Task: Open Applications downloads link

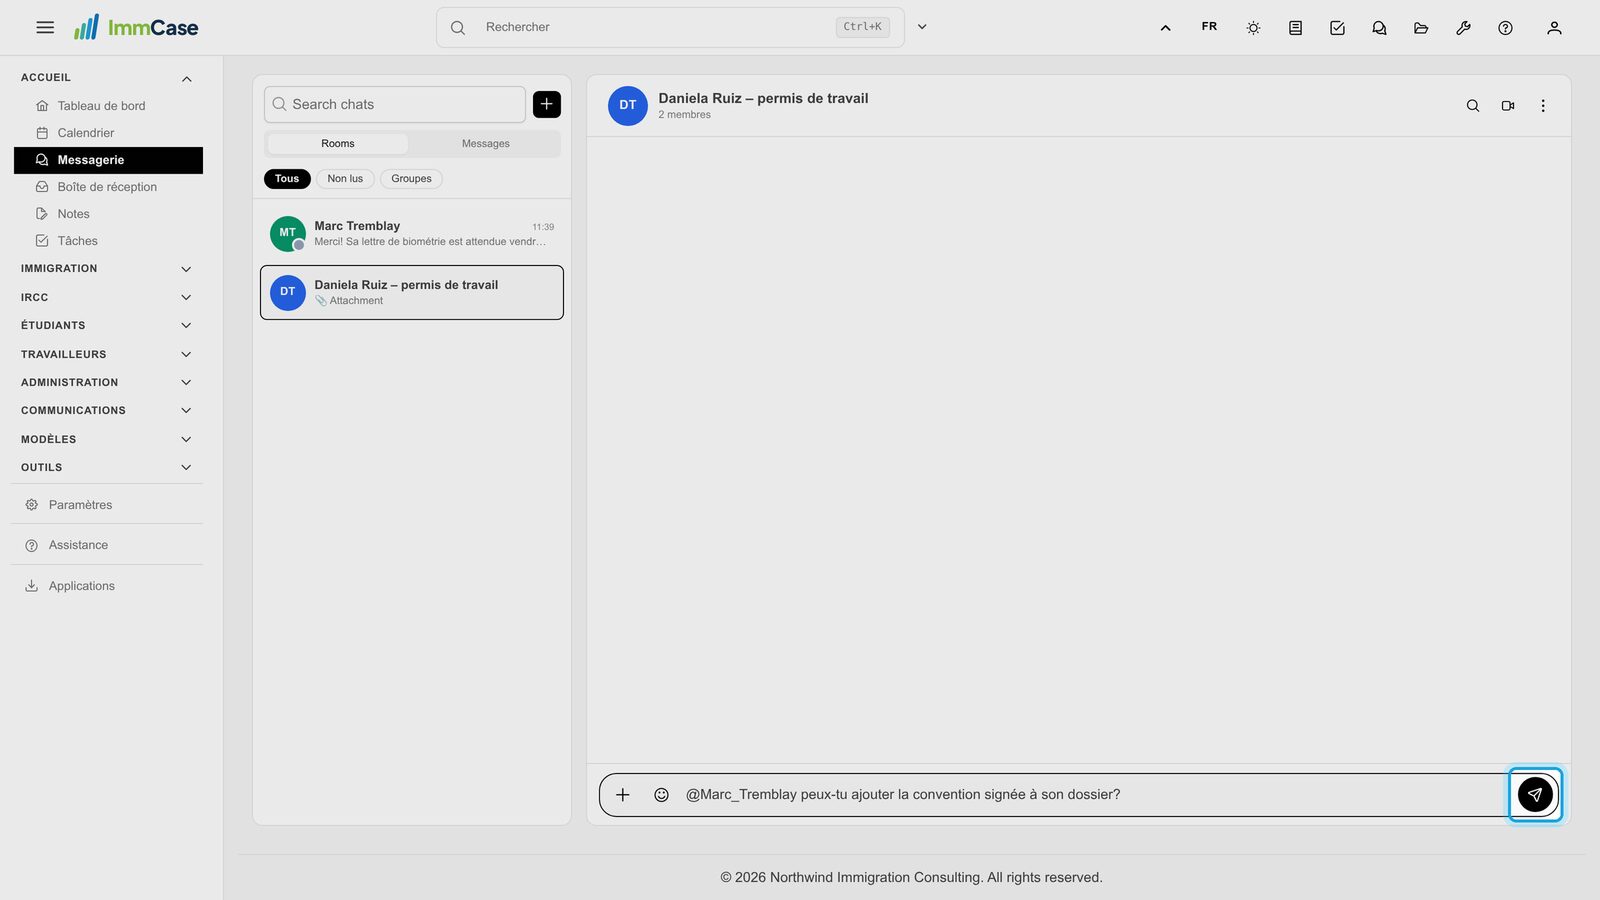Action: coord(107,586)
